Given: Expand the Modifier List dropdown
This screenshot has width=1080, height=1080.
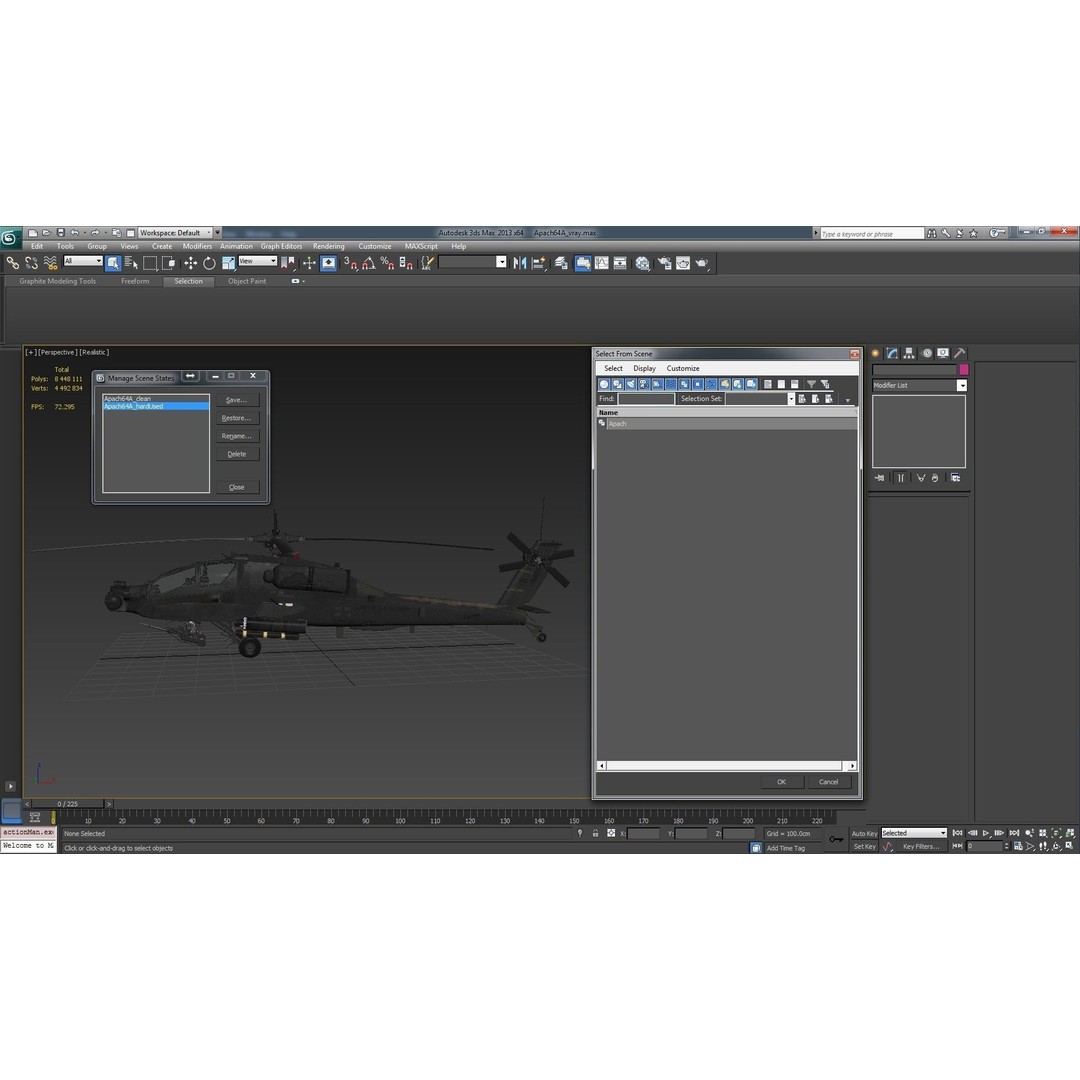Looking at the screenshot, I should point(920,386).
